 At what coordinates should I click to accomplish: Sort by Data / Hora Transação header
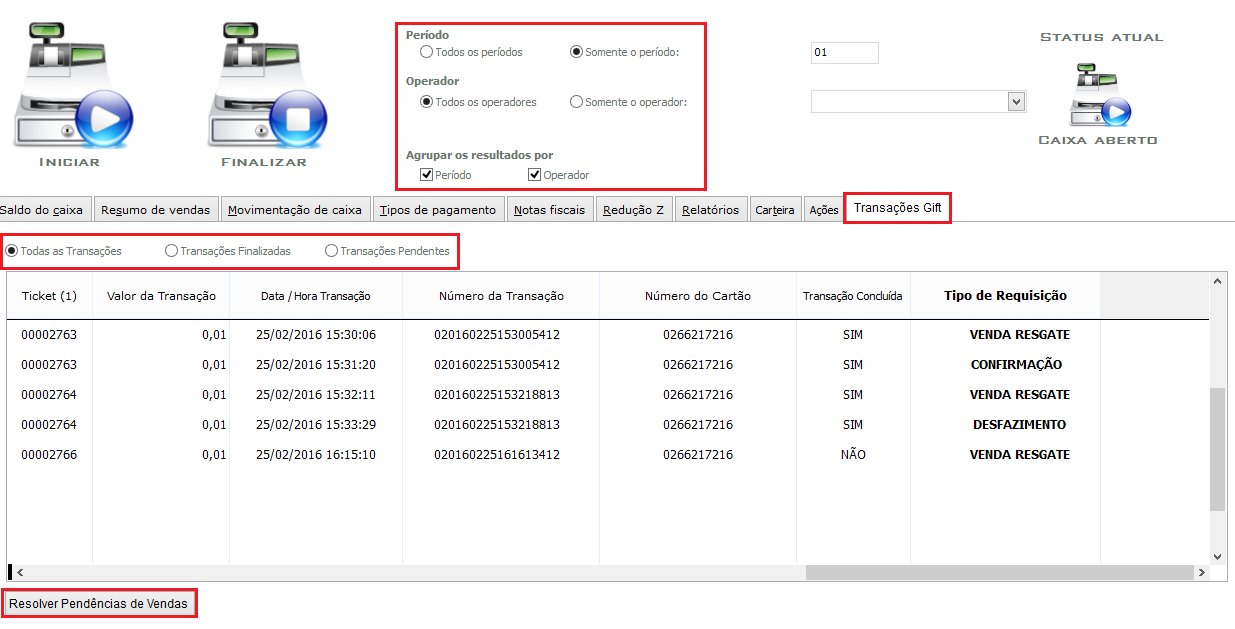(316, 296)
